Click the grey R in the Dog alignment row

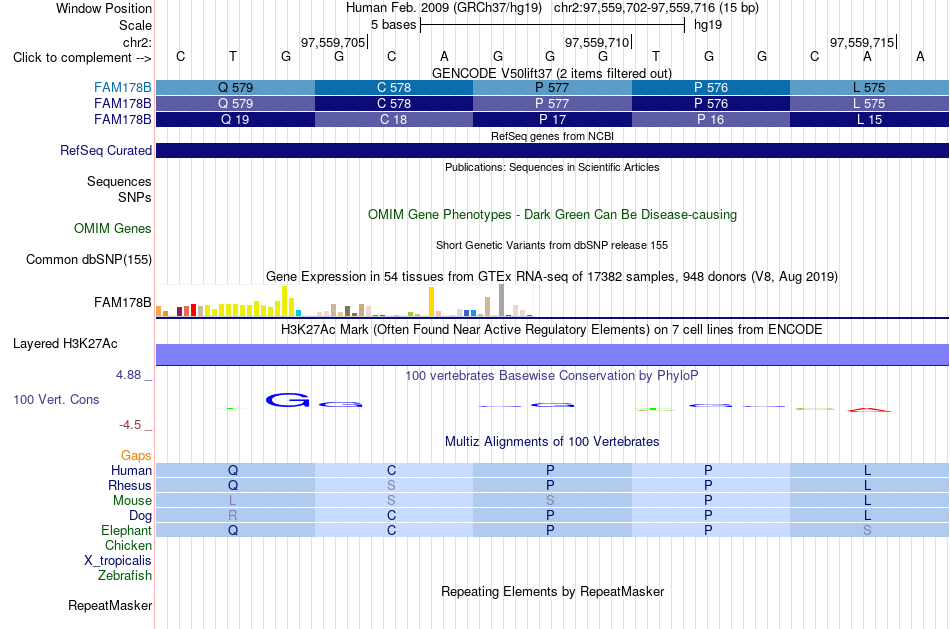click(x=233, y=516)
